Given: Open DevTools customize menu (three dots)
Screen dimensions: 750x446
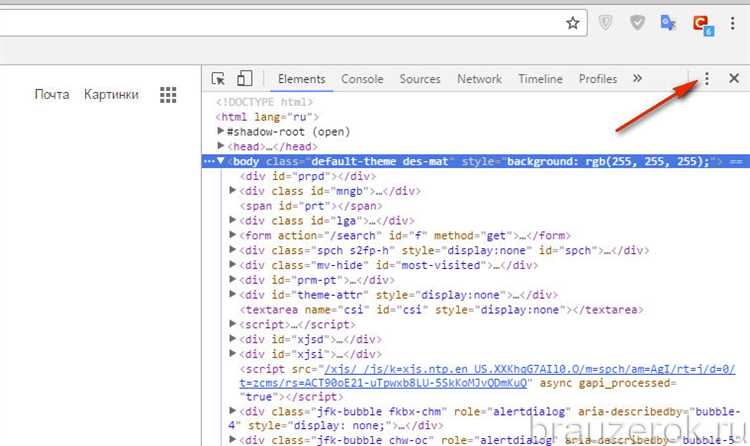Looking at the screenshot, I should pos(707,79).
